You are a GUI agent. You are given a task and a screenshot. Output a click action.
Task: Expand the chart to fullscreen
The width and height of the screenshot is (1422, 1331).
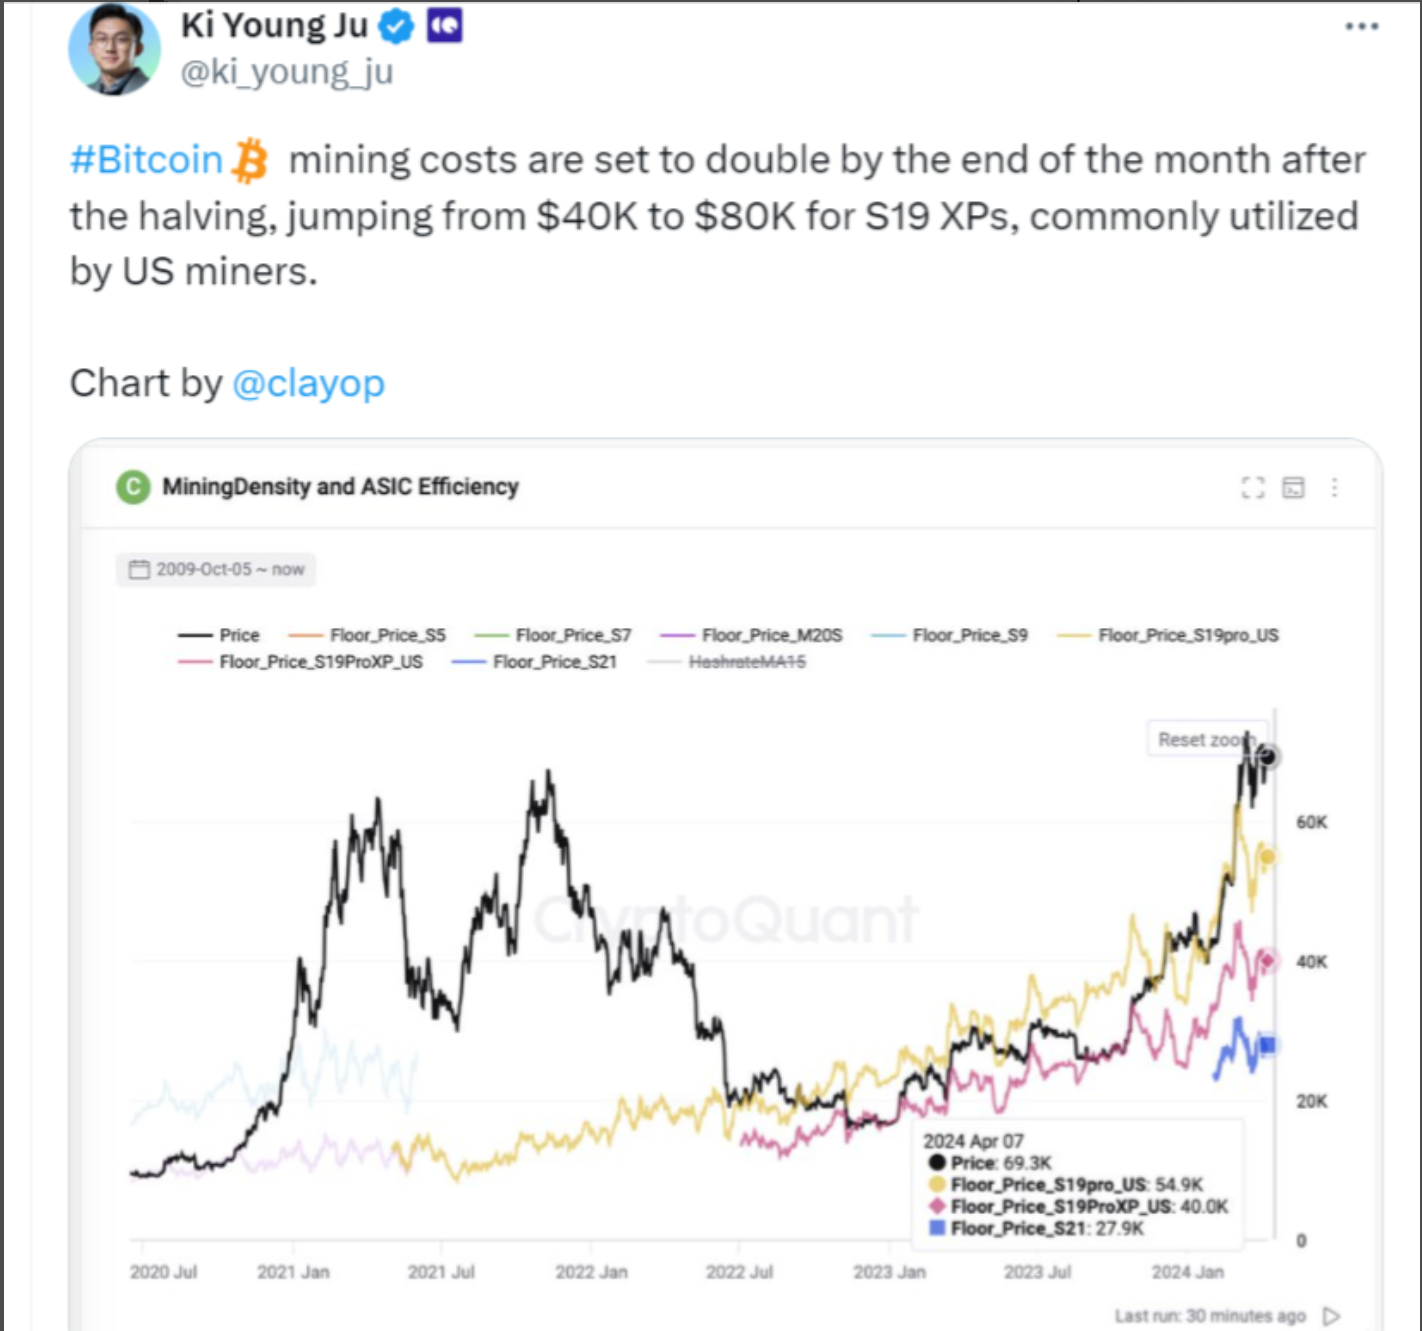1253,487
